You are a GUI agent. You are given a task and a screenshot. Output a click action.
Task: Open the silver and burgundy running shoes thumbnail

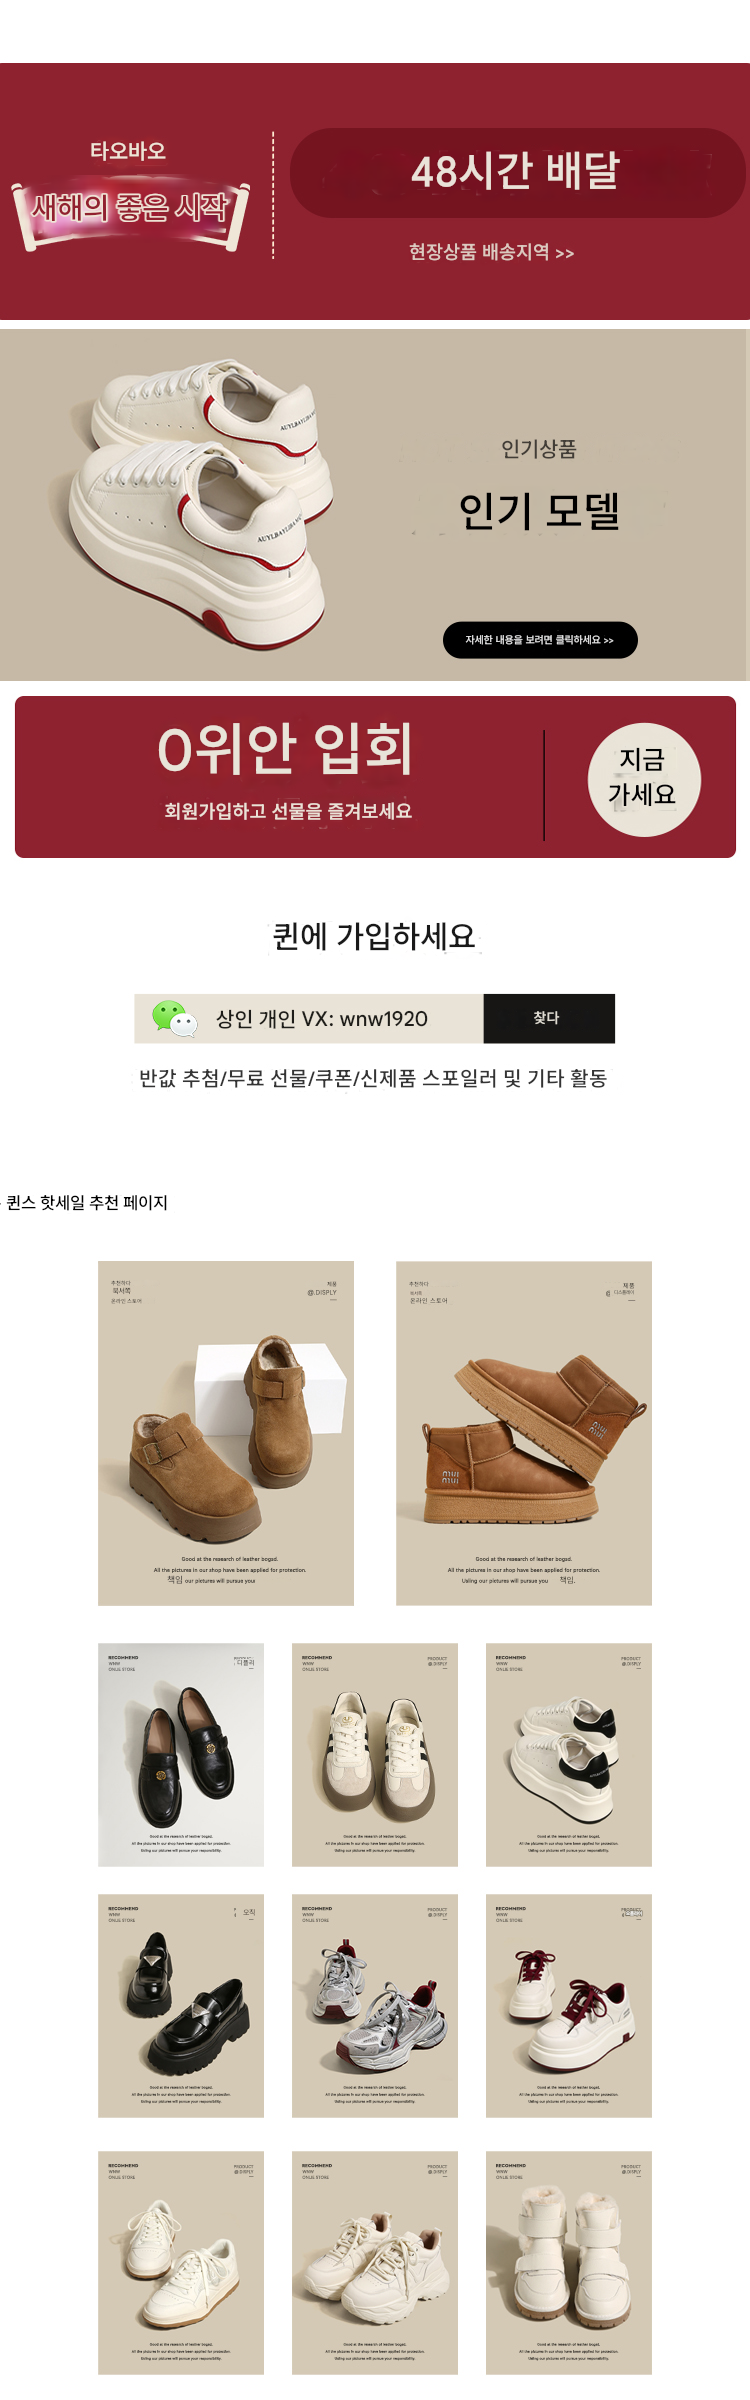375,2005
